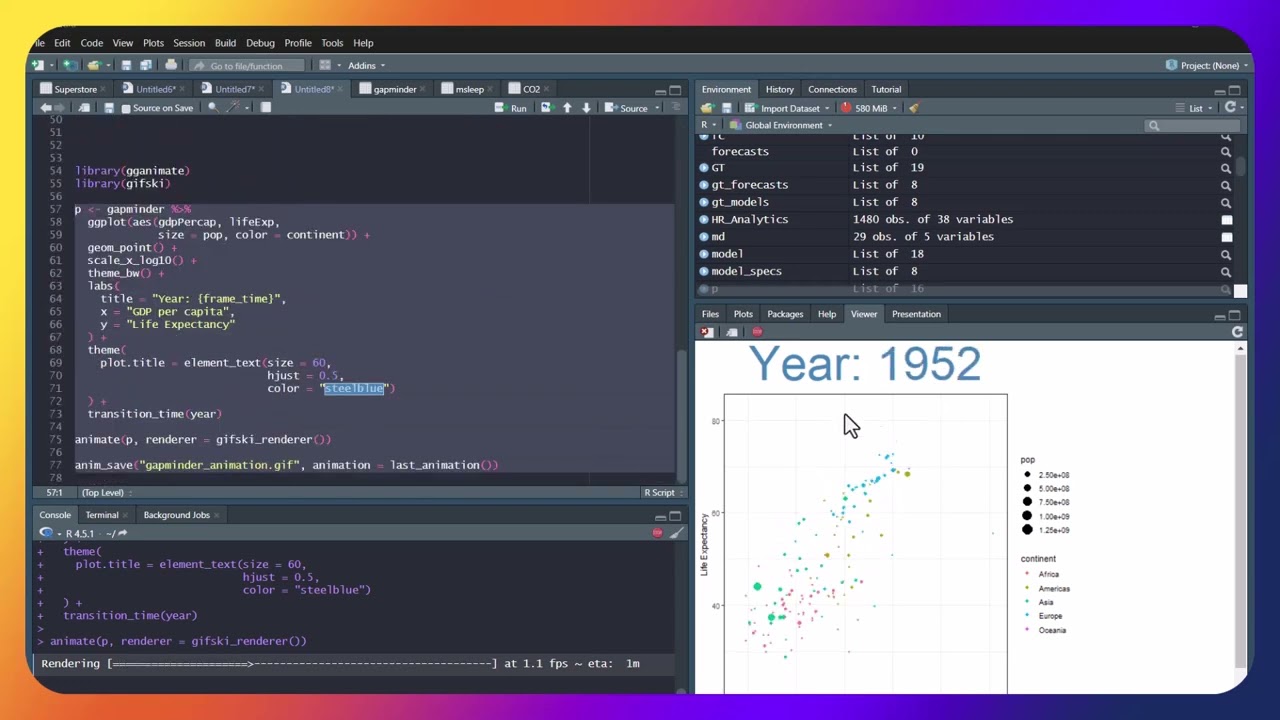Click the broom Clear objects icon
This screenshot has height=720, width=1280.
[x=914, y=108]
